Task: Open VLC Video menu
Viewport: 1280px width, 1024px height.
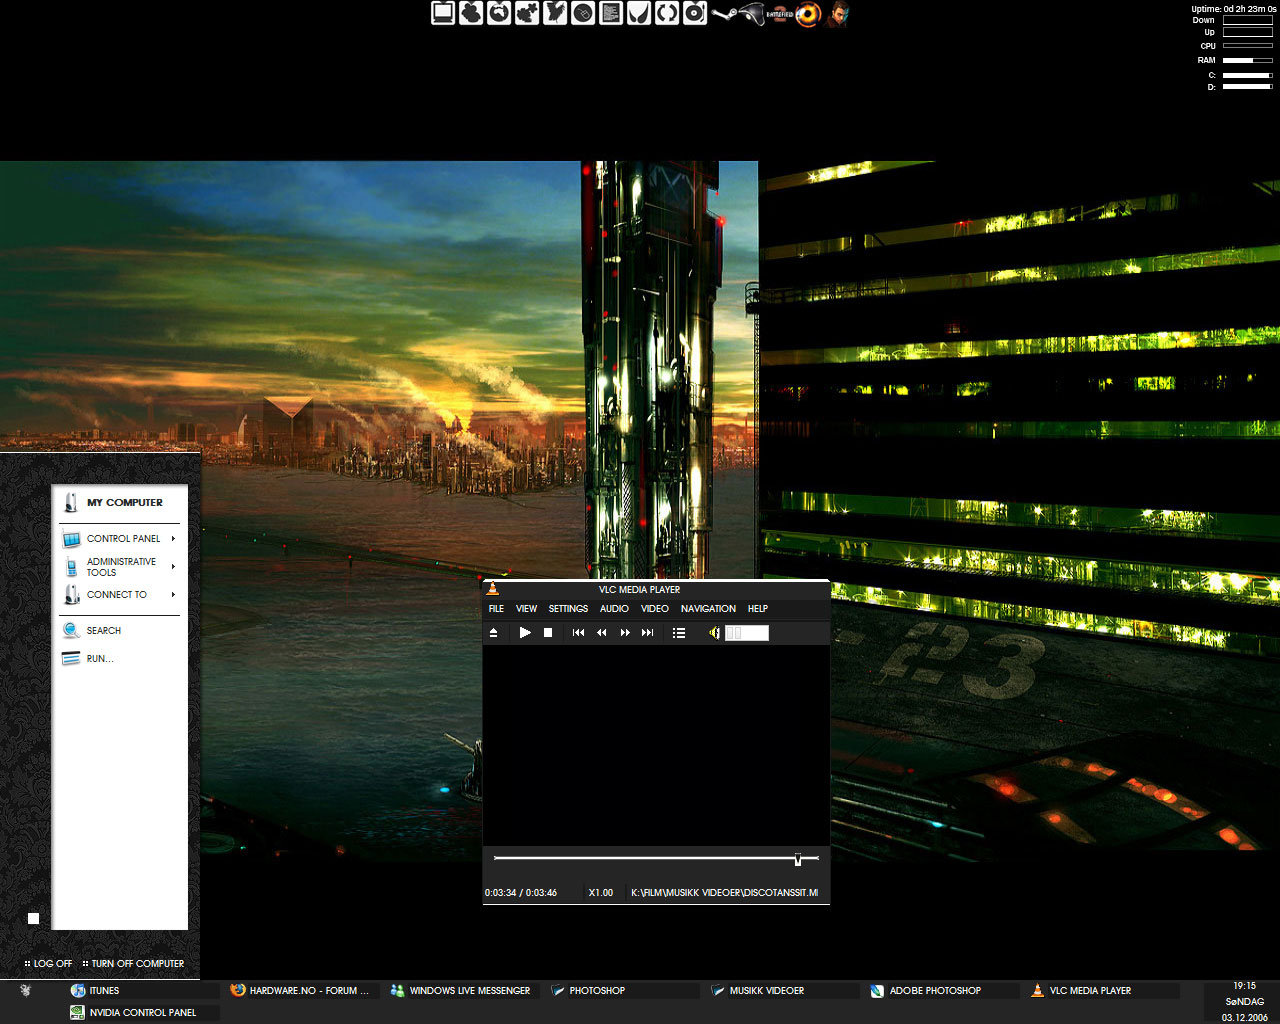Action: pos(655,609)
